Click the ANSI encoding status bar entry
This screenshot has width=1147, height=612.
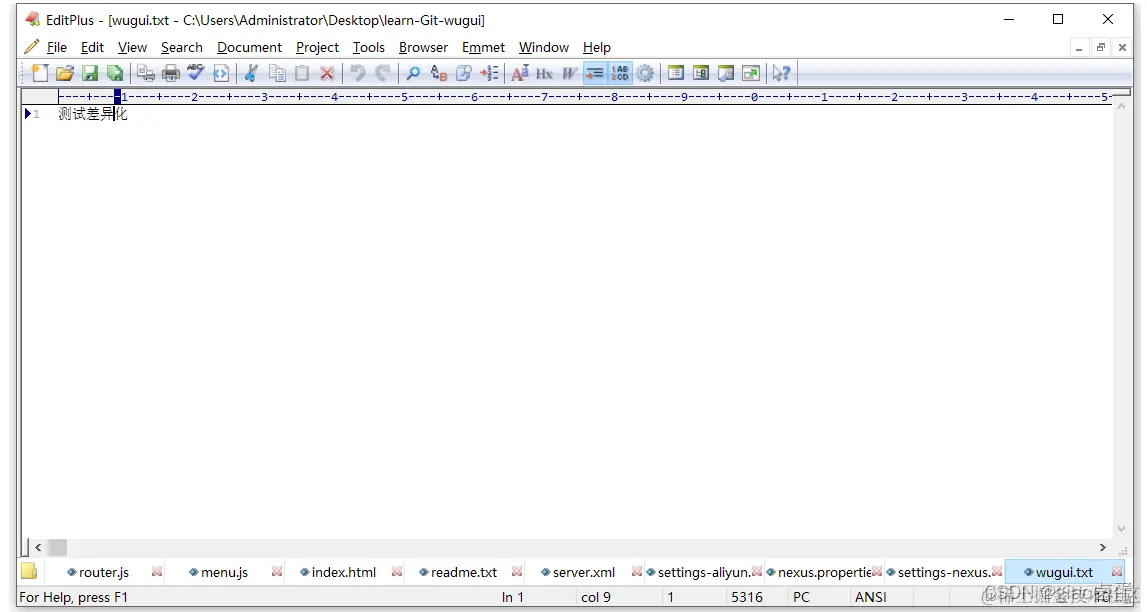870,597
